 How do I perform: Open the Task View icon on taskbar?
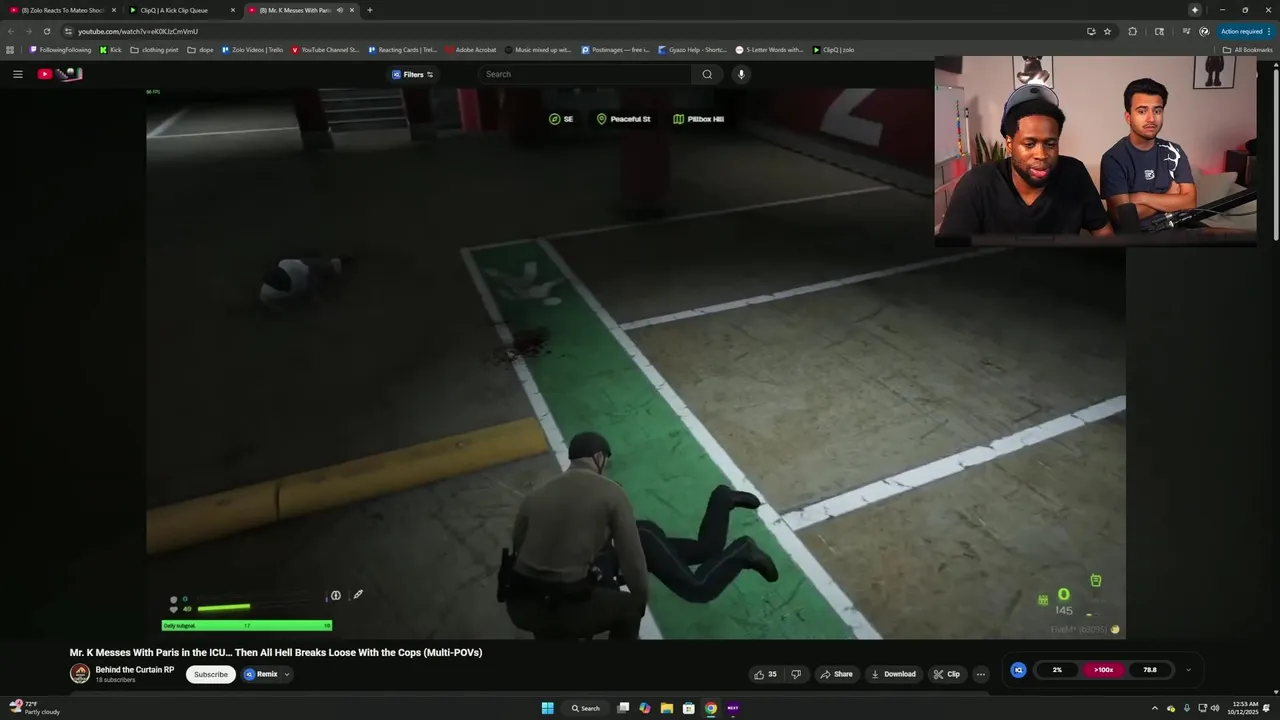click(623, 708)
